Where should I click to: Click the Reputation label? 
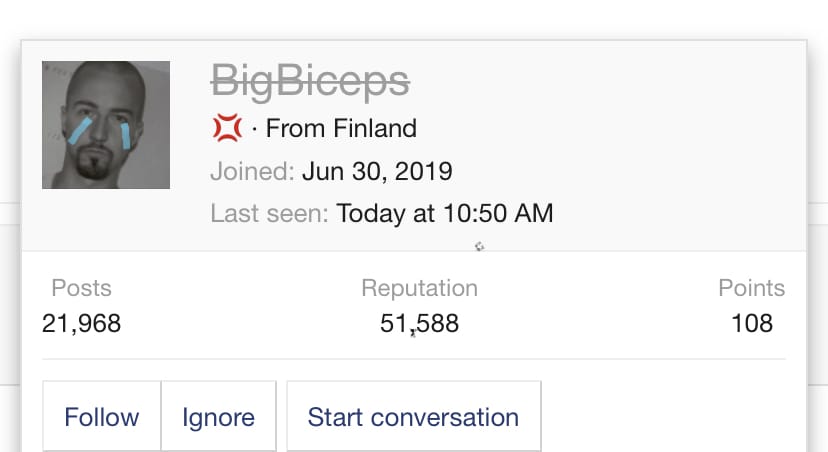point(419,288)
